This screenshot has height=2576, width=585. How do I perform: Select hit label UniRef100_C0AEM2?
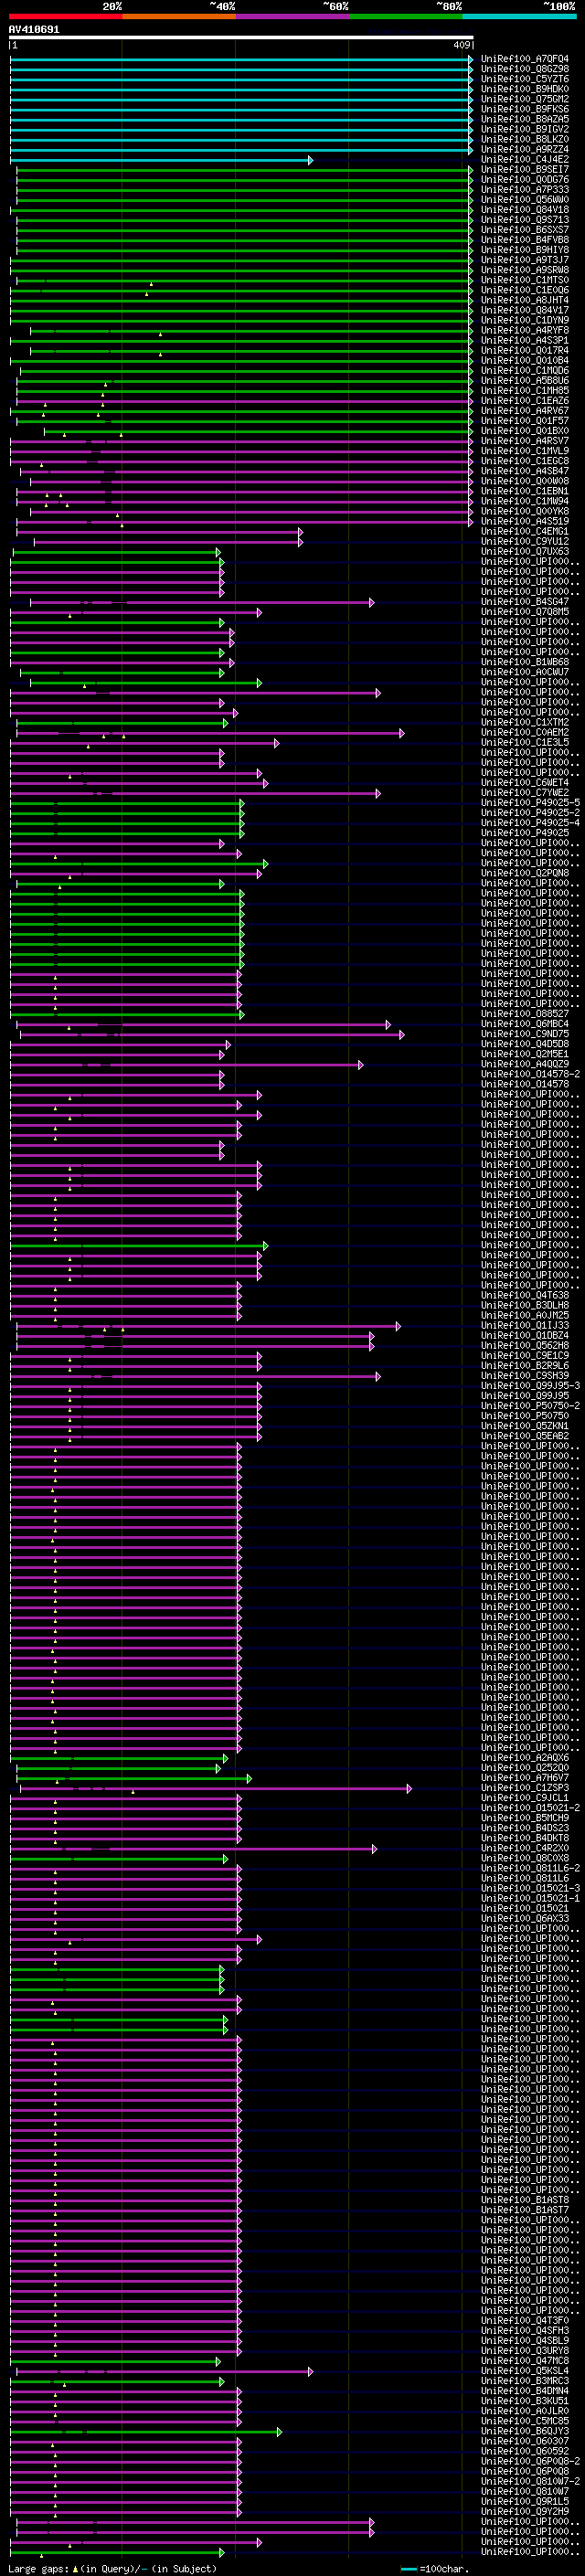(525, 732)
